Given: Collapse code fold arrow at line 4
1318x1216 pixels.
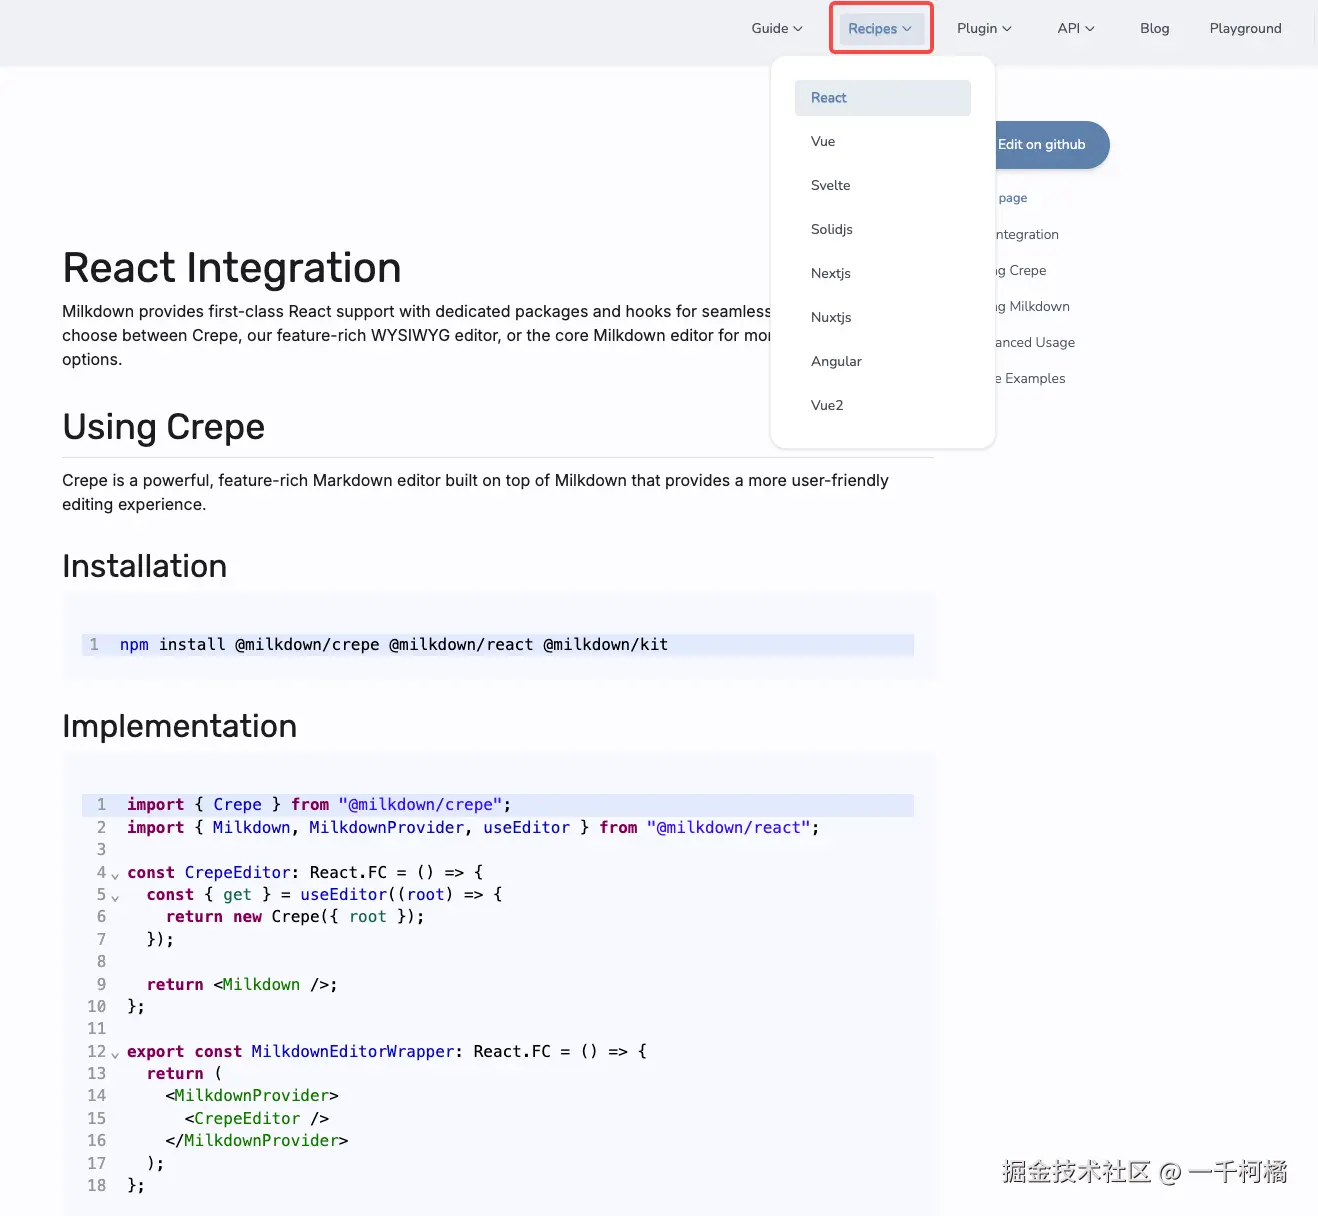Looking at the screenshot, I should (x=115, y=875).
